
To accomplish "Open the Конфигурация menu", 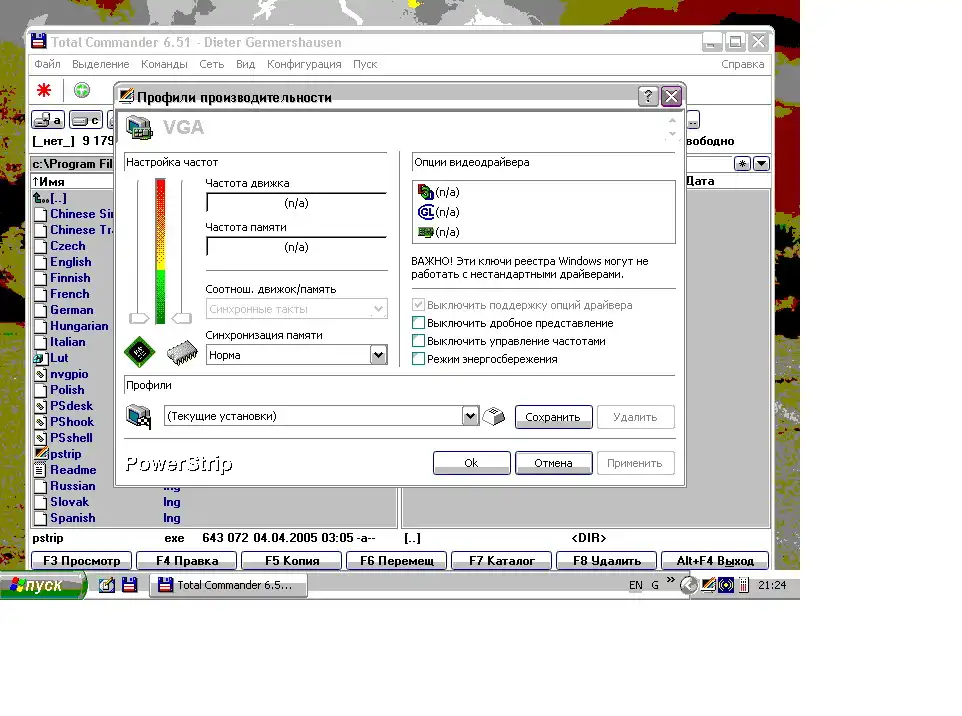I will click(x=304, y=64).
